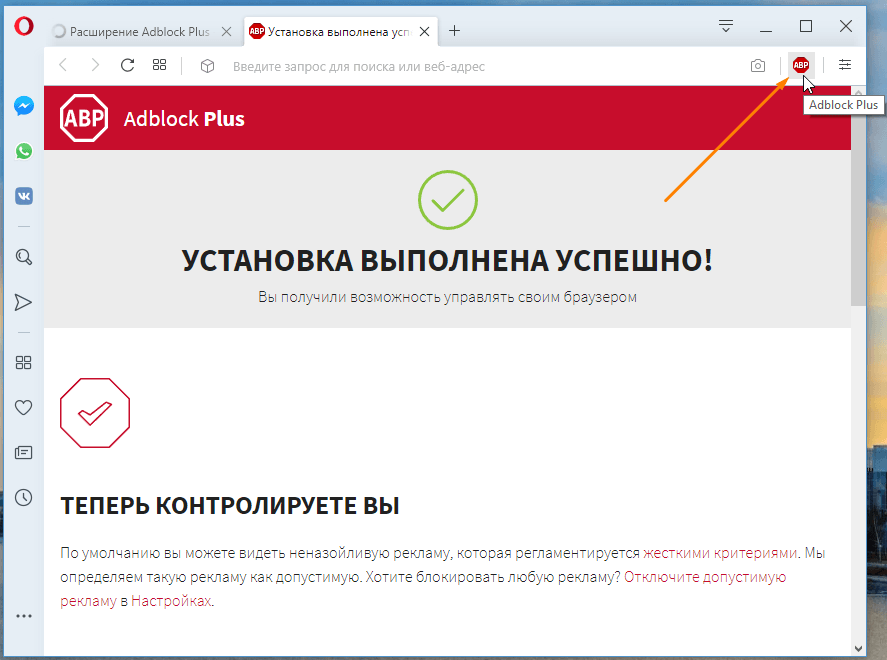
Task: Open WhatsApp in the sidebar
Action: point(24,151)
